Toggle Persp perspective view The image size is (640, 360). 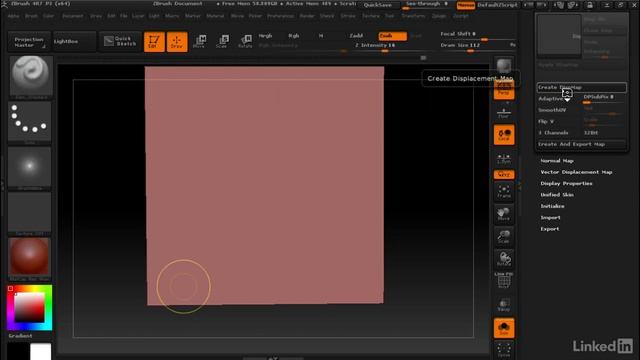(504, 90)
